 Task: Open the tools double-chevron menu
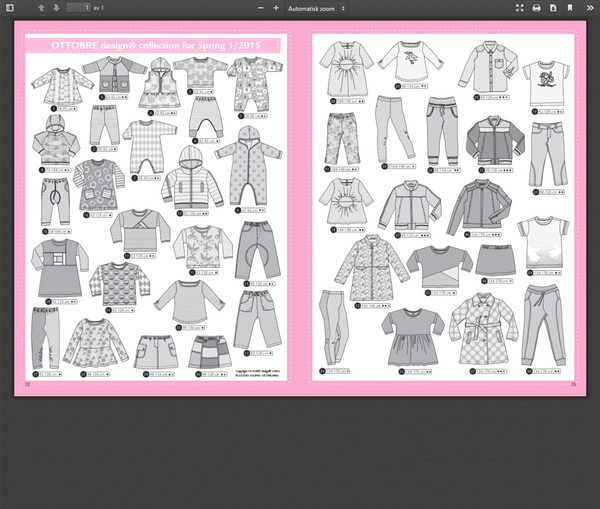tap(590, 8)
